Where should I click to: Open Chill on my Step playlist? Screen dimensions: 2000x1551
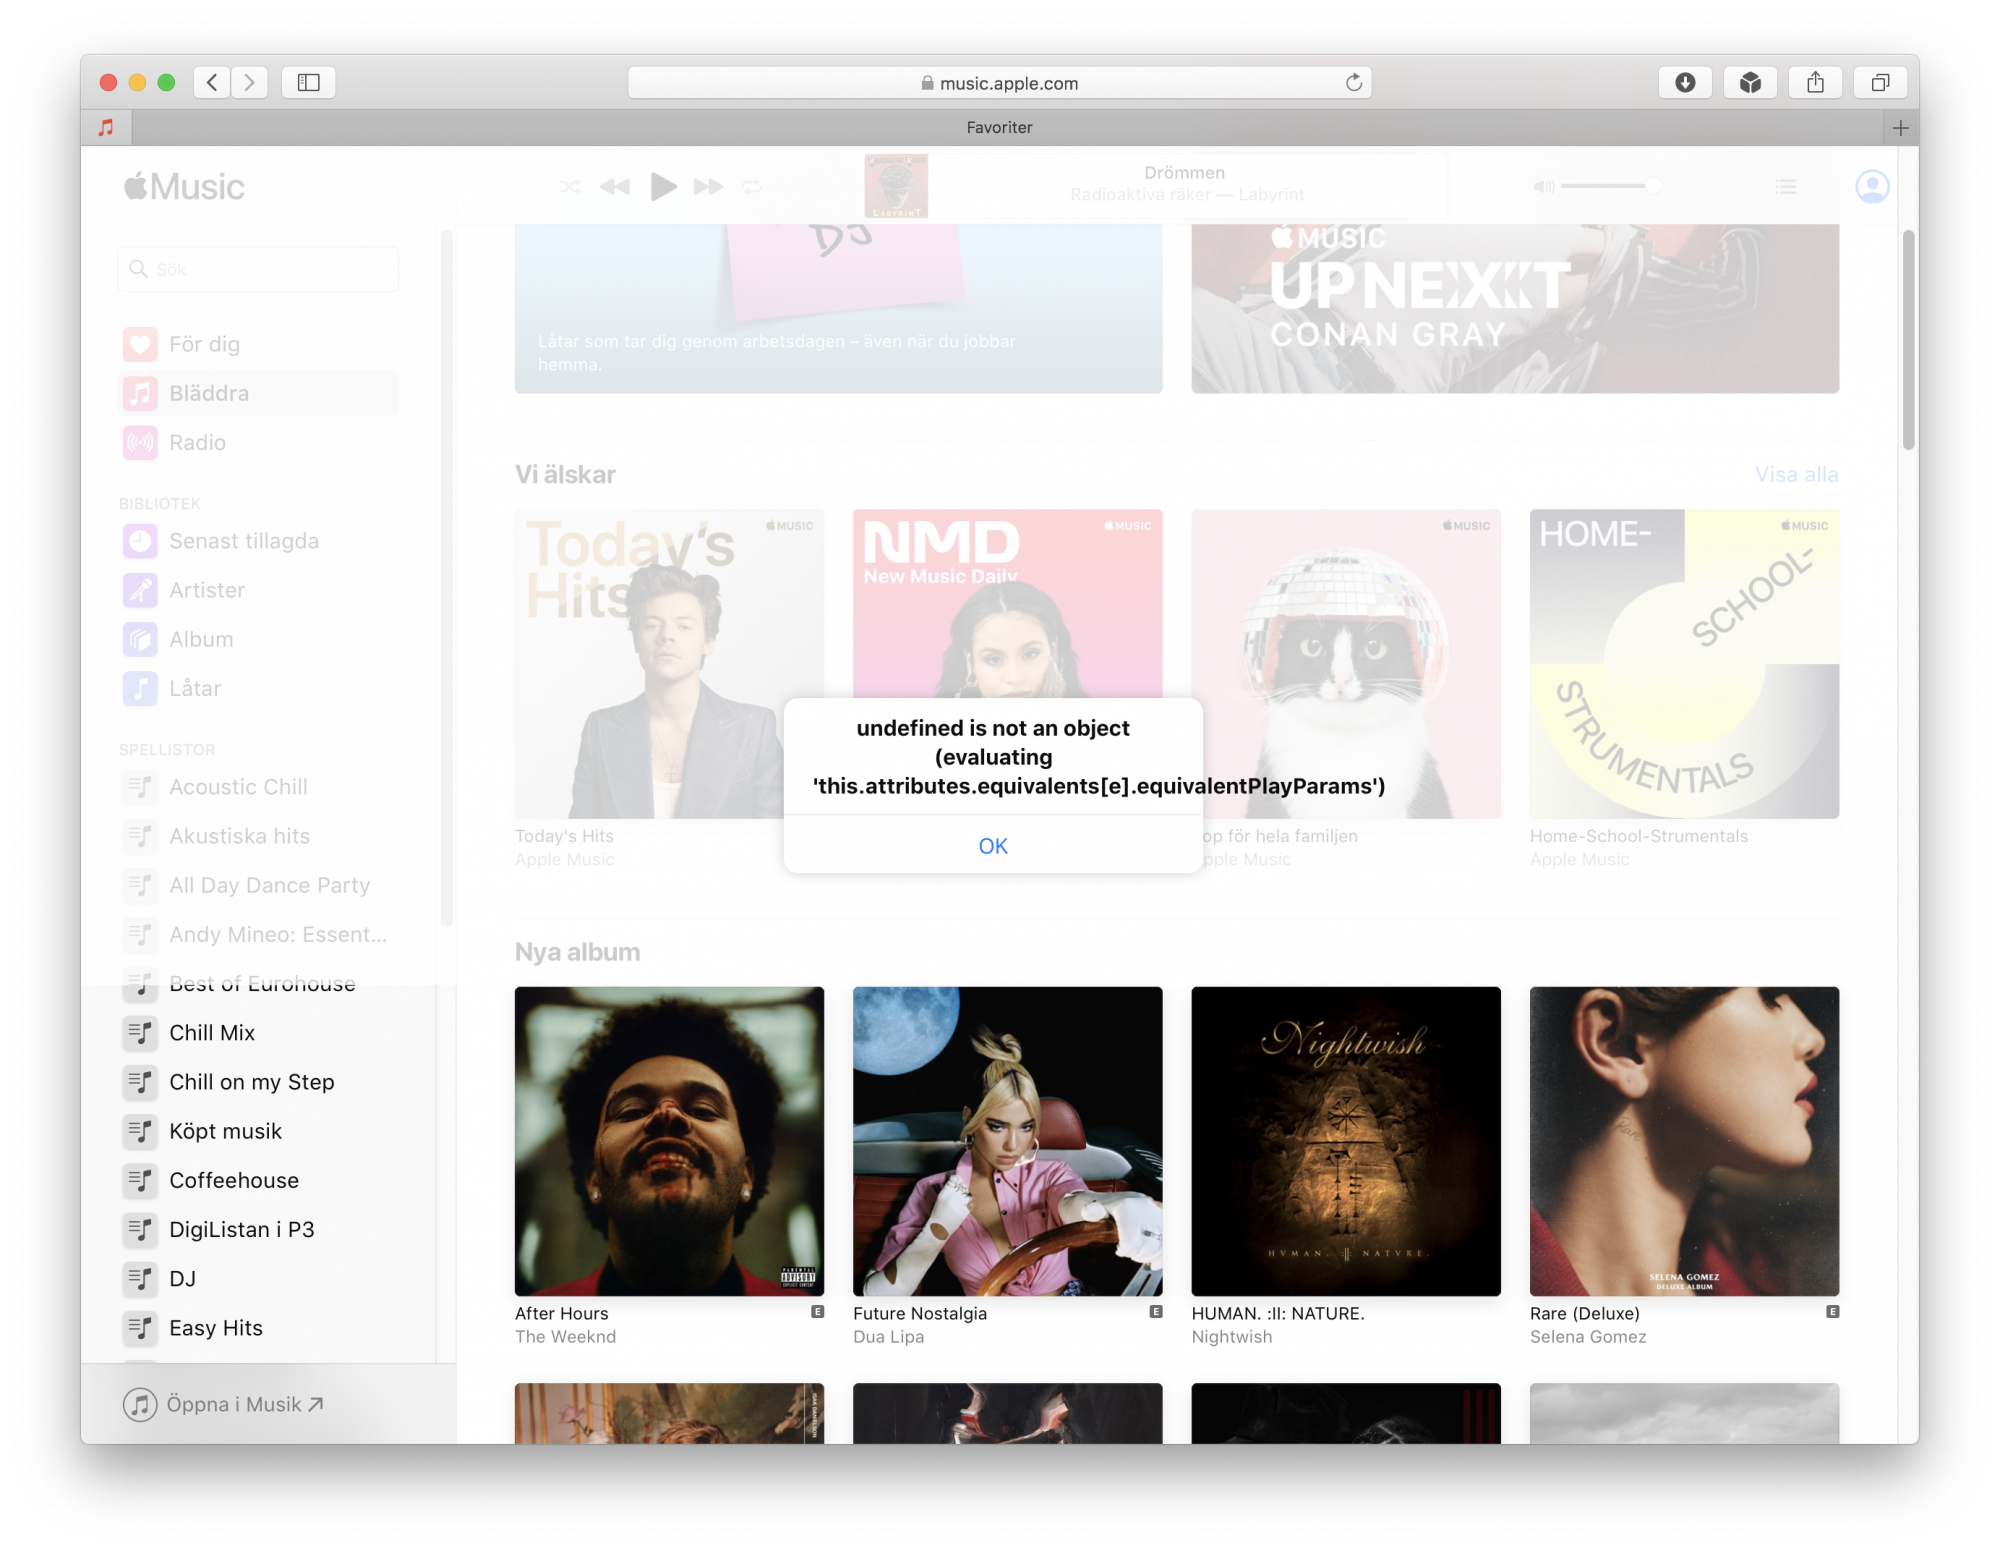point(258,1082)
